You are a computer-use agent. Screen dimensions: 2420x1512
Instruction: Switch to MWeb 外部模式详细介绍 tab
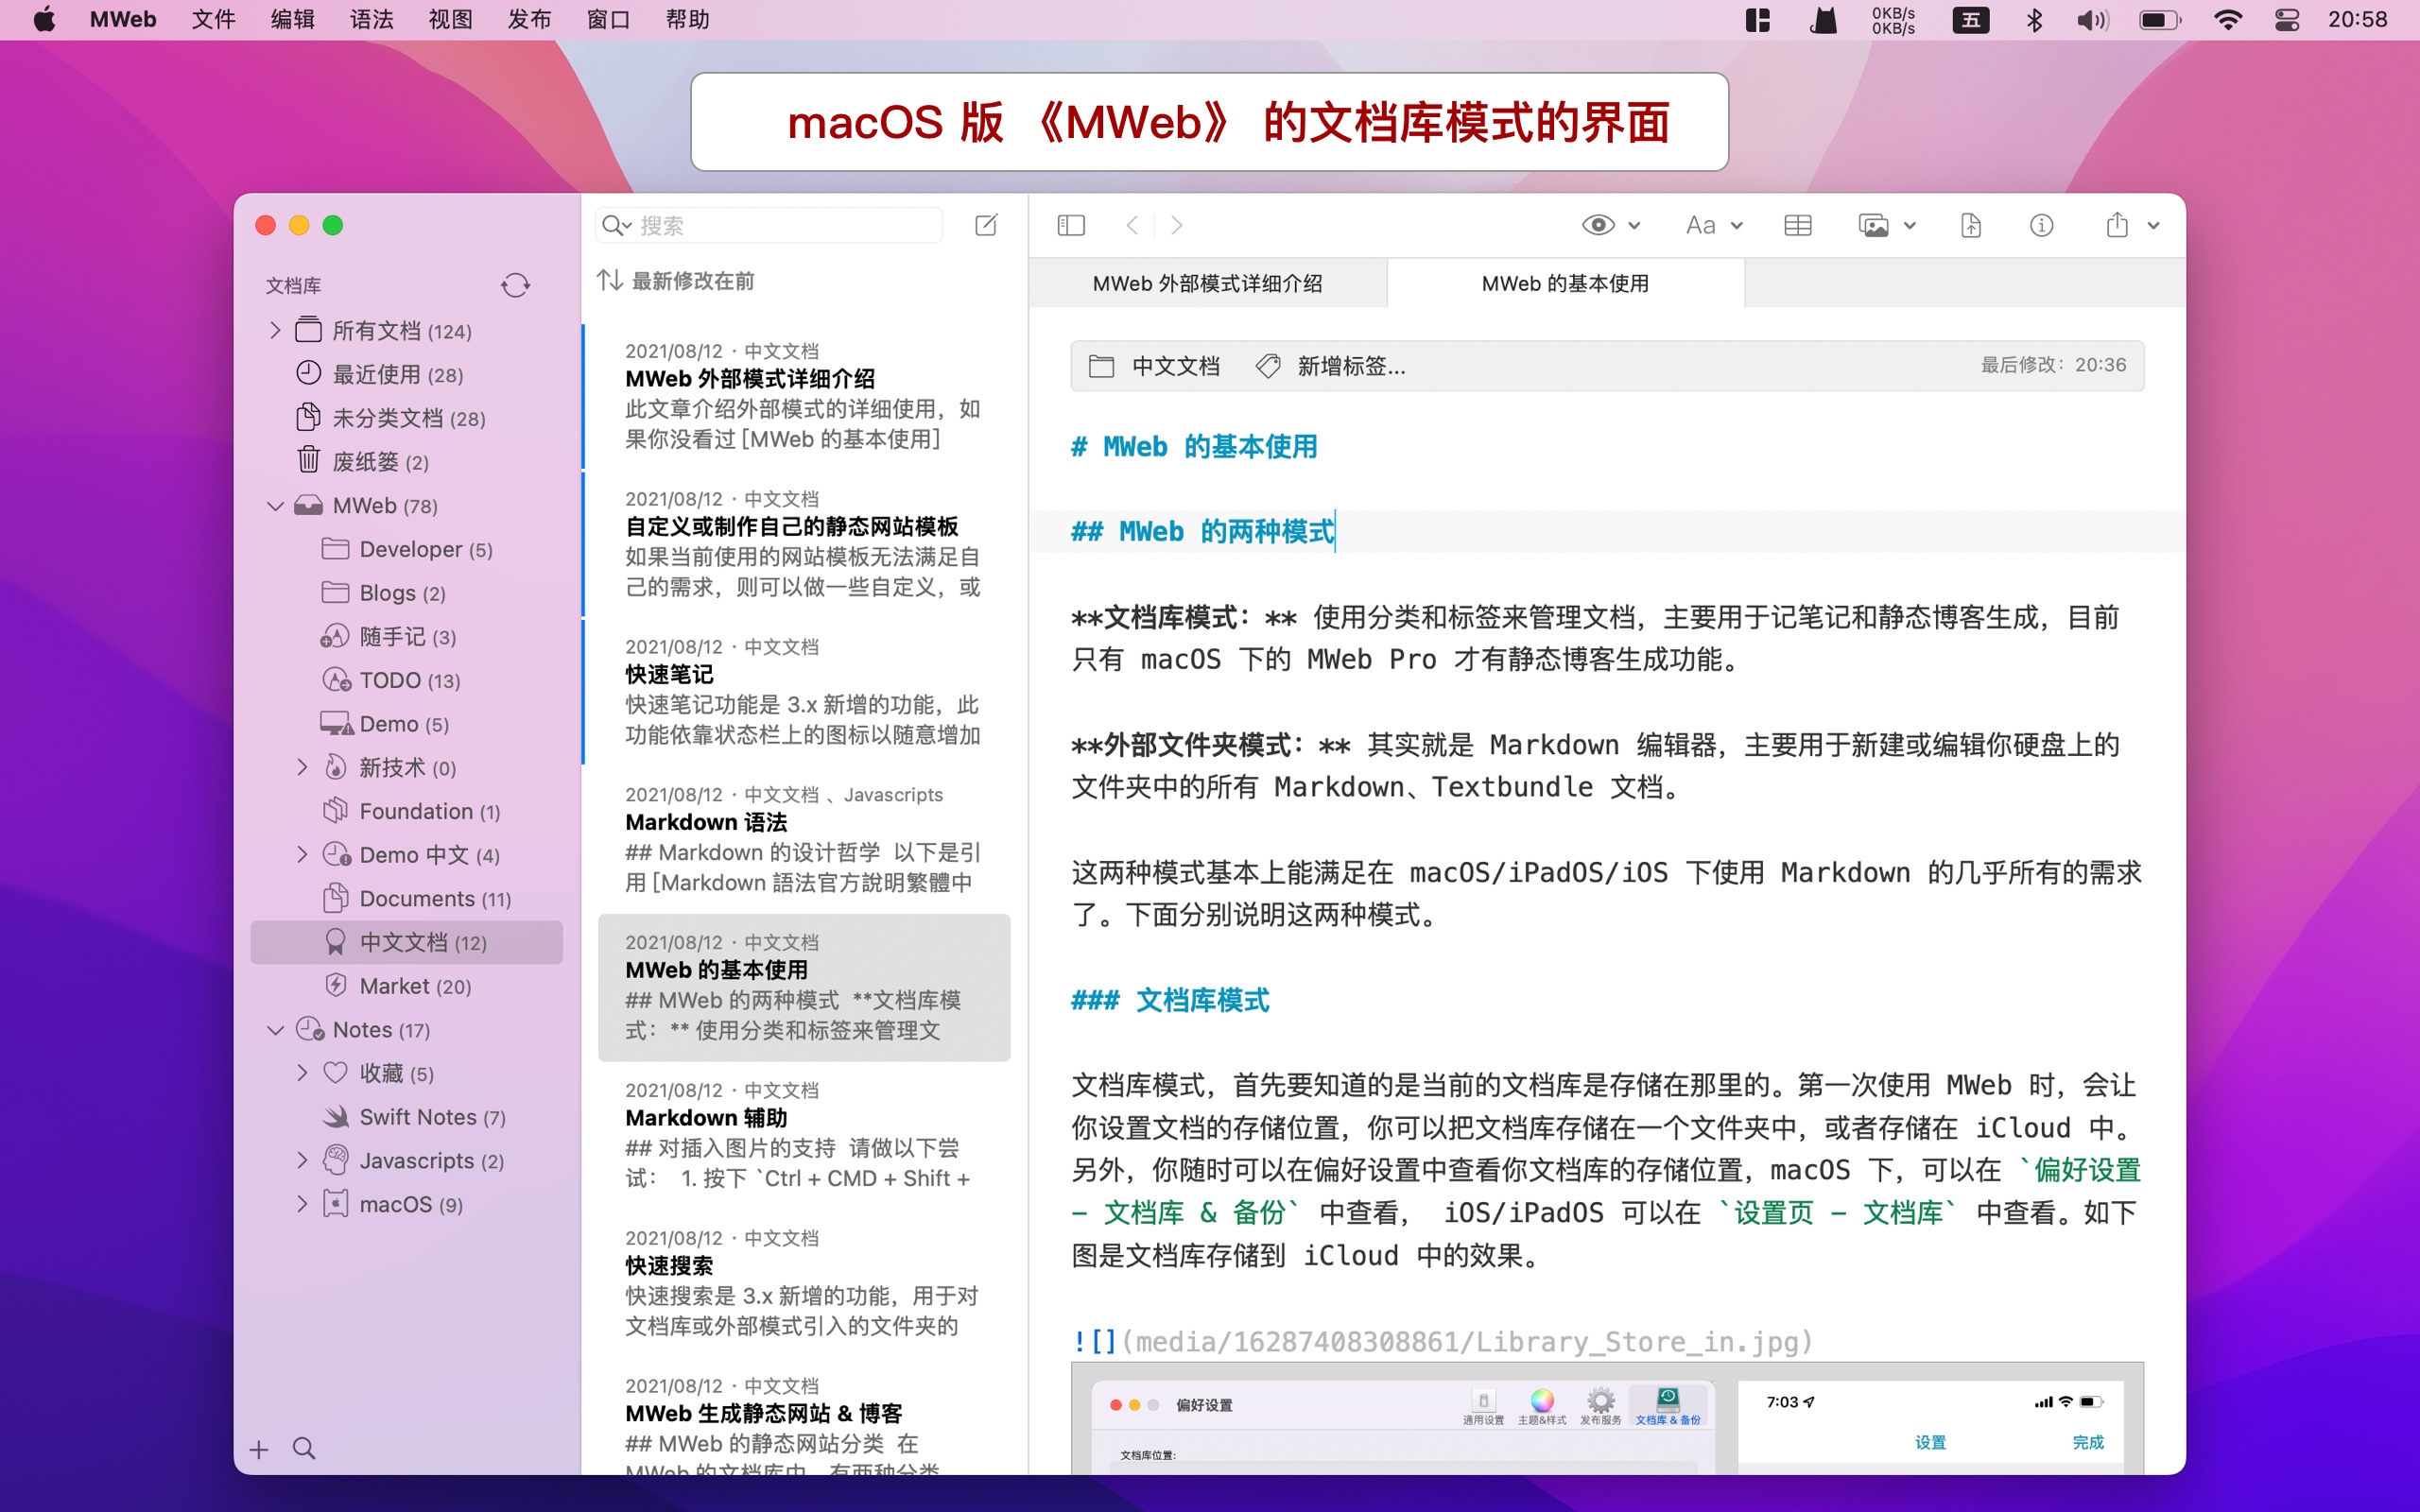click(1207, 283)
